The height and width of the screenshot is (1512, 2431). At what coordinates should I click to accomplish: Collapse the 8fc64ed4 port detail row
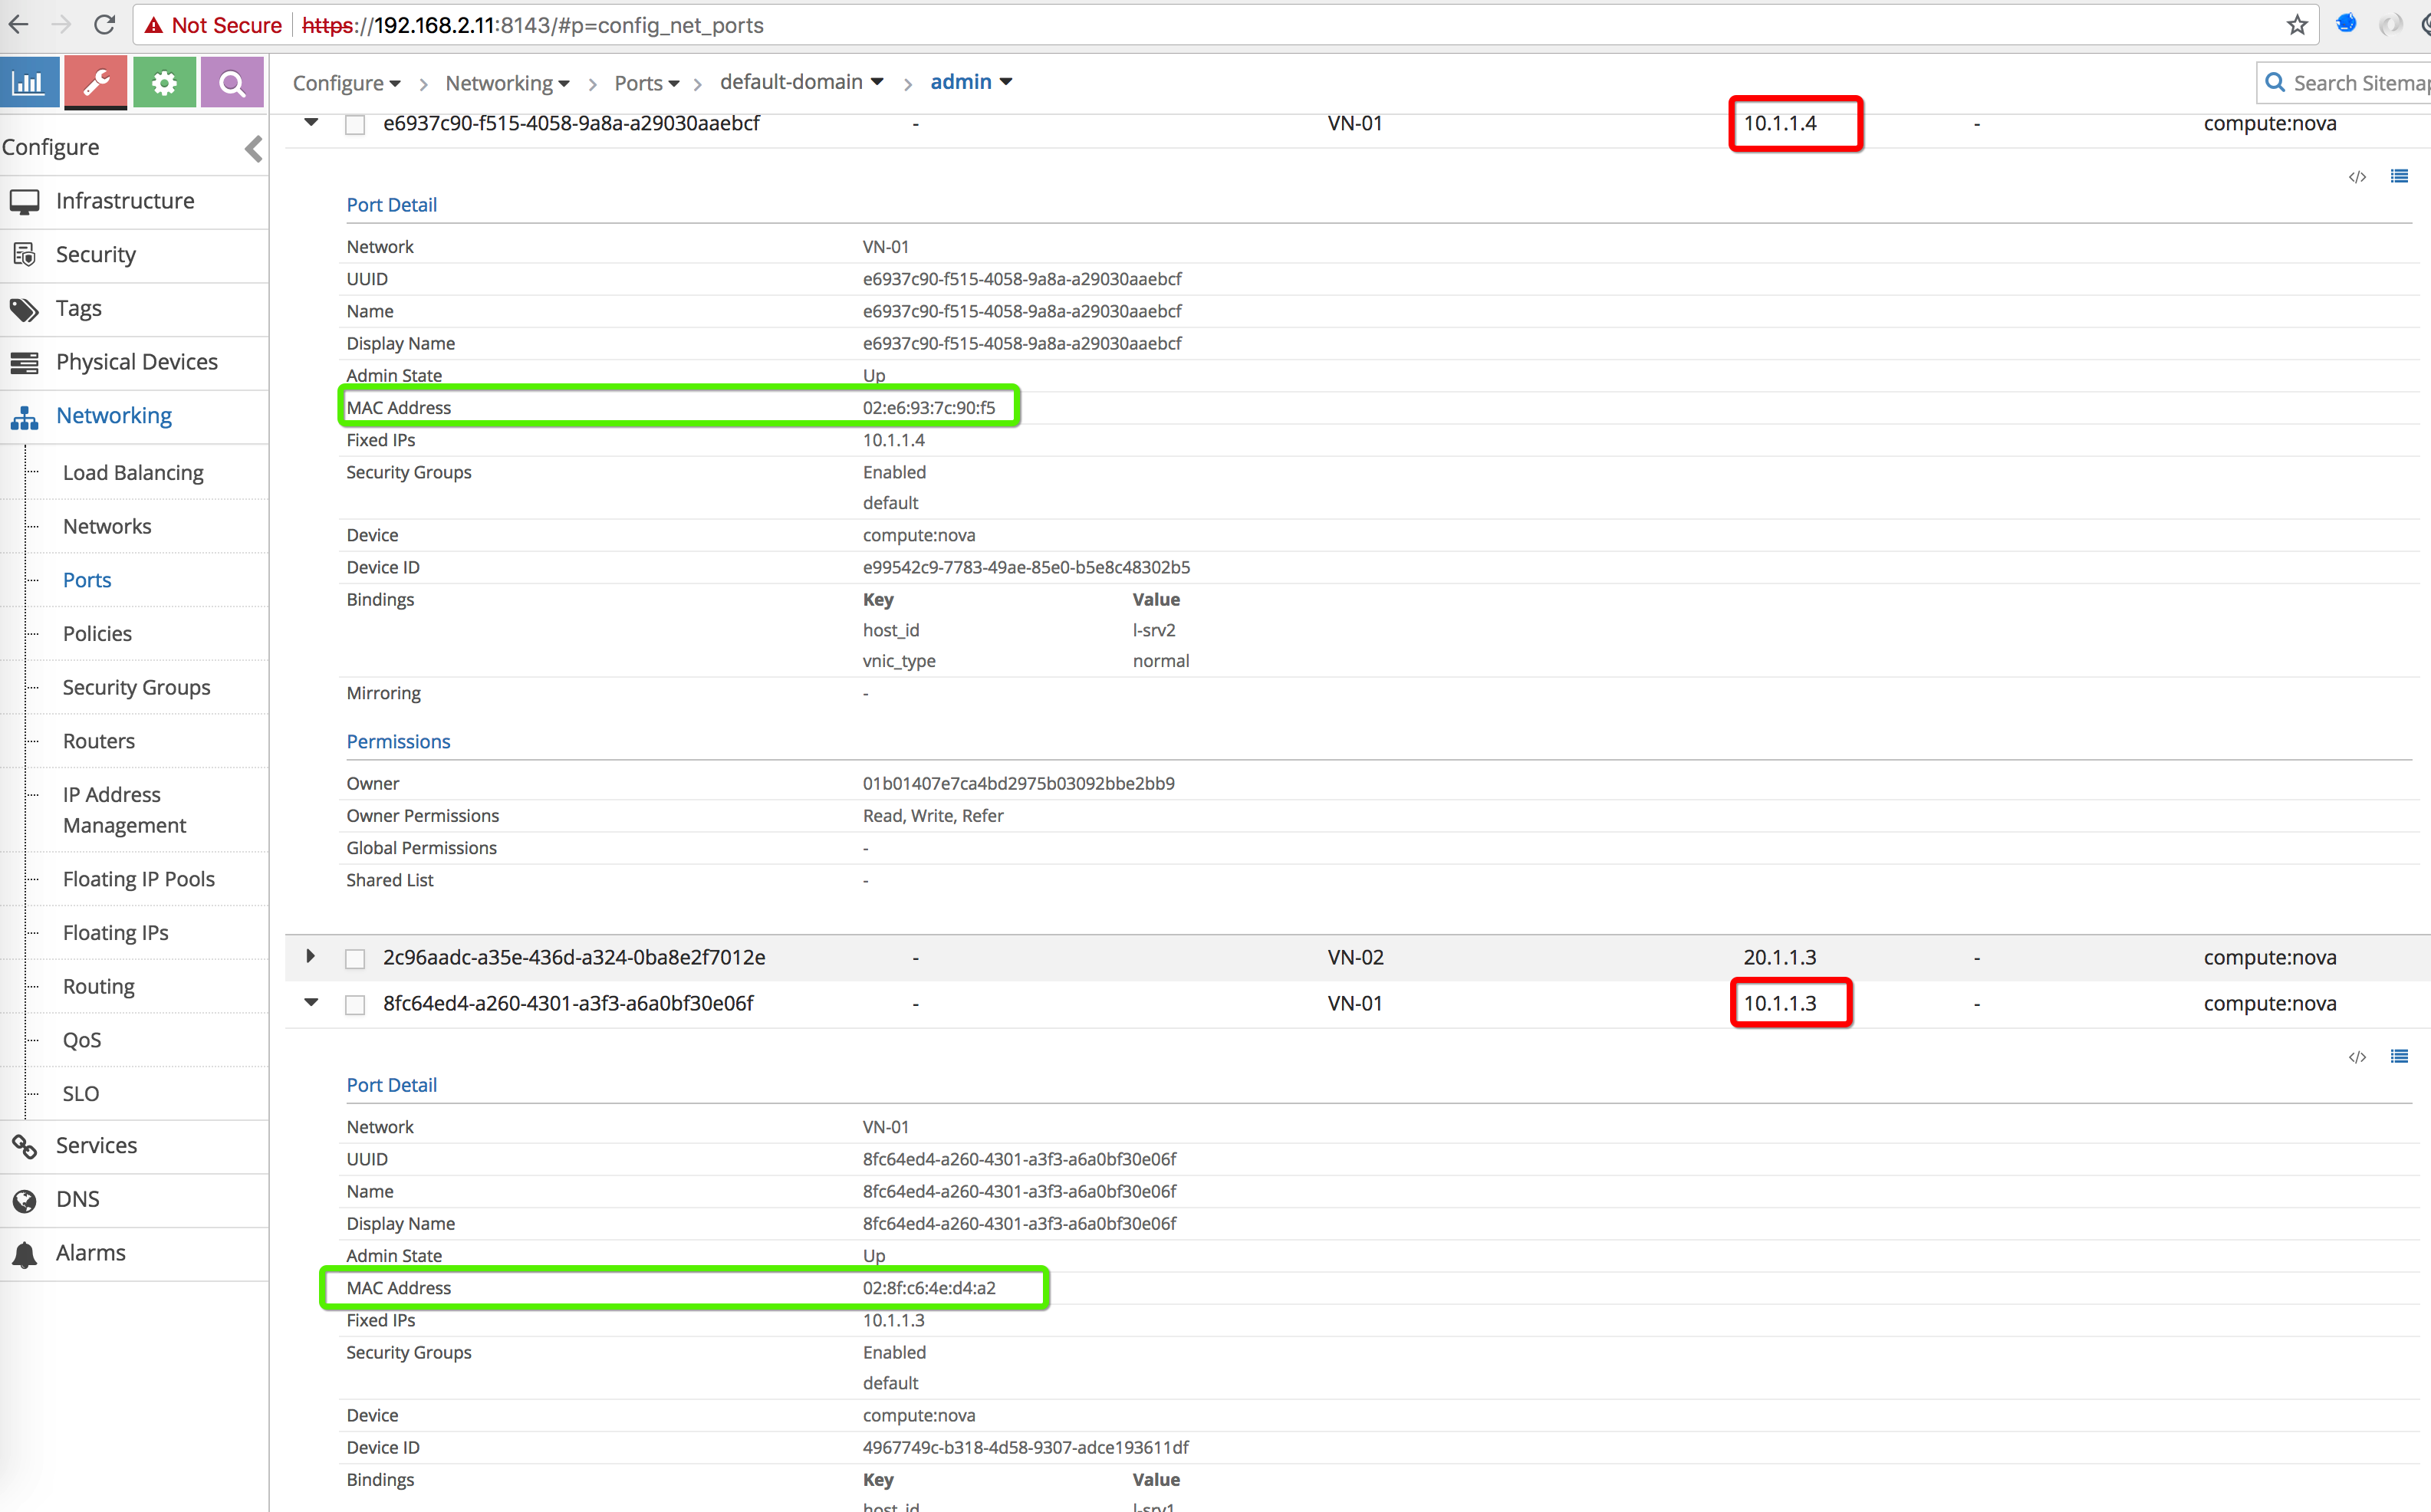pyautogui.click(x=311, y=1003)
